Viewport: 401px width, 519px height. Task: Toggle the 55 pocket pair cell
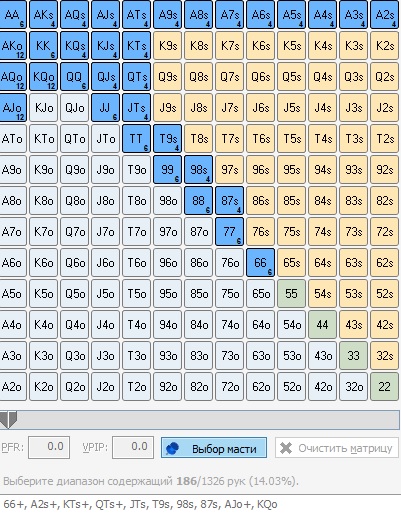tap(291, 294)
